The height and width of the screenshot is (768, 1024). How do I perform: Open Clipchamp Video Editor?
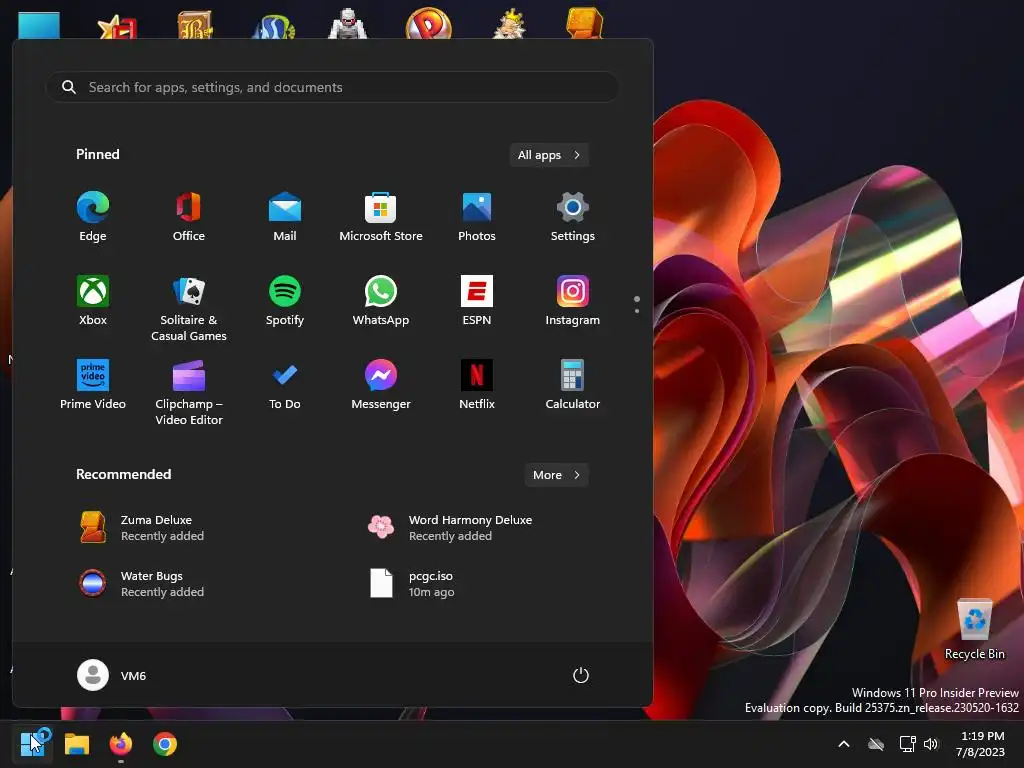[x=189, y=392]
